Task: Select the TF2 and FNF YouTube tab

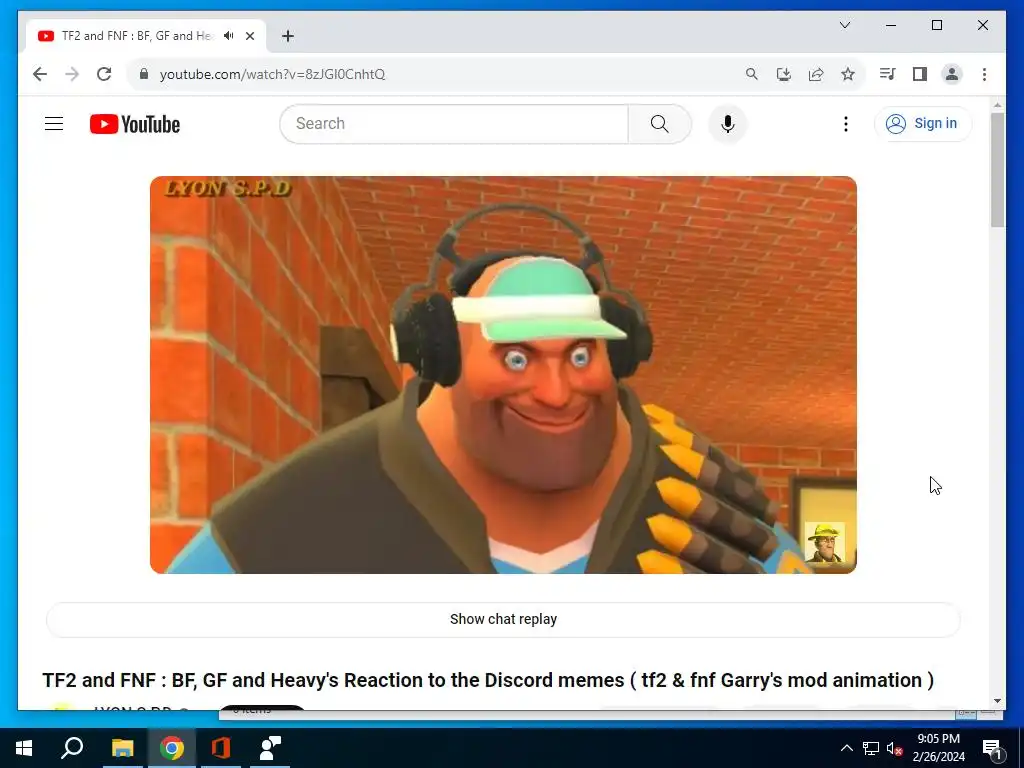Action: (x=136, y=36)
